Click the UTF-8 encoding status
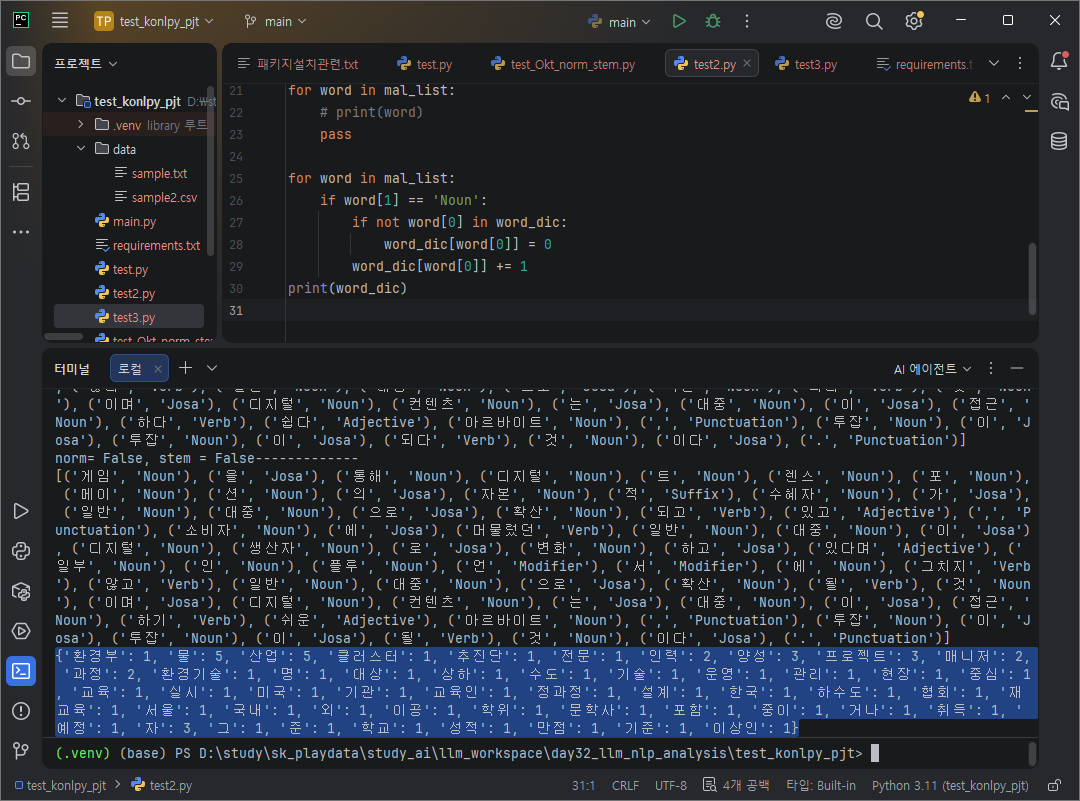The height and width of the screenshot is (801, 1080). pyautogui.click(x=670, y=785)
